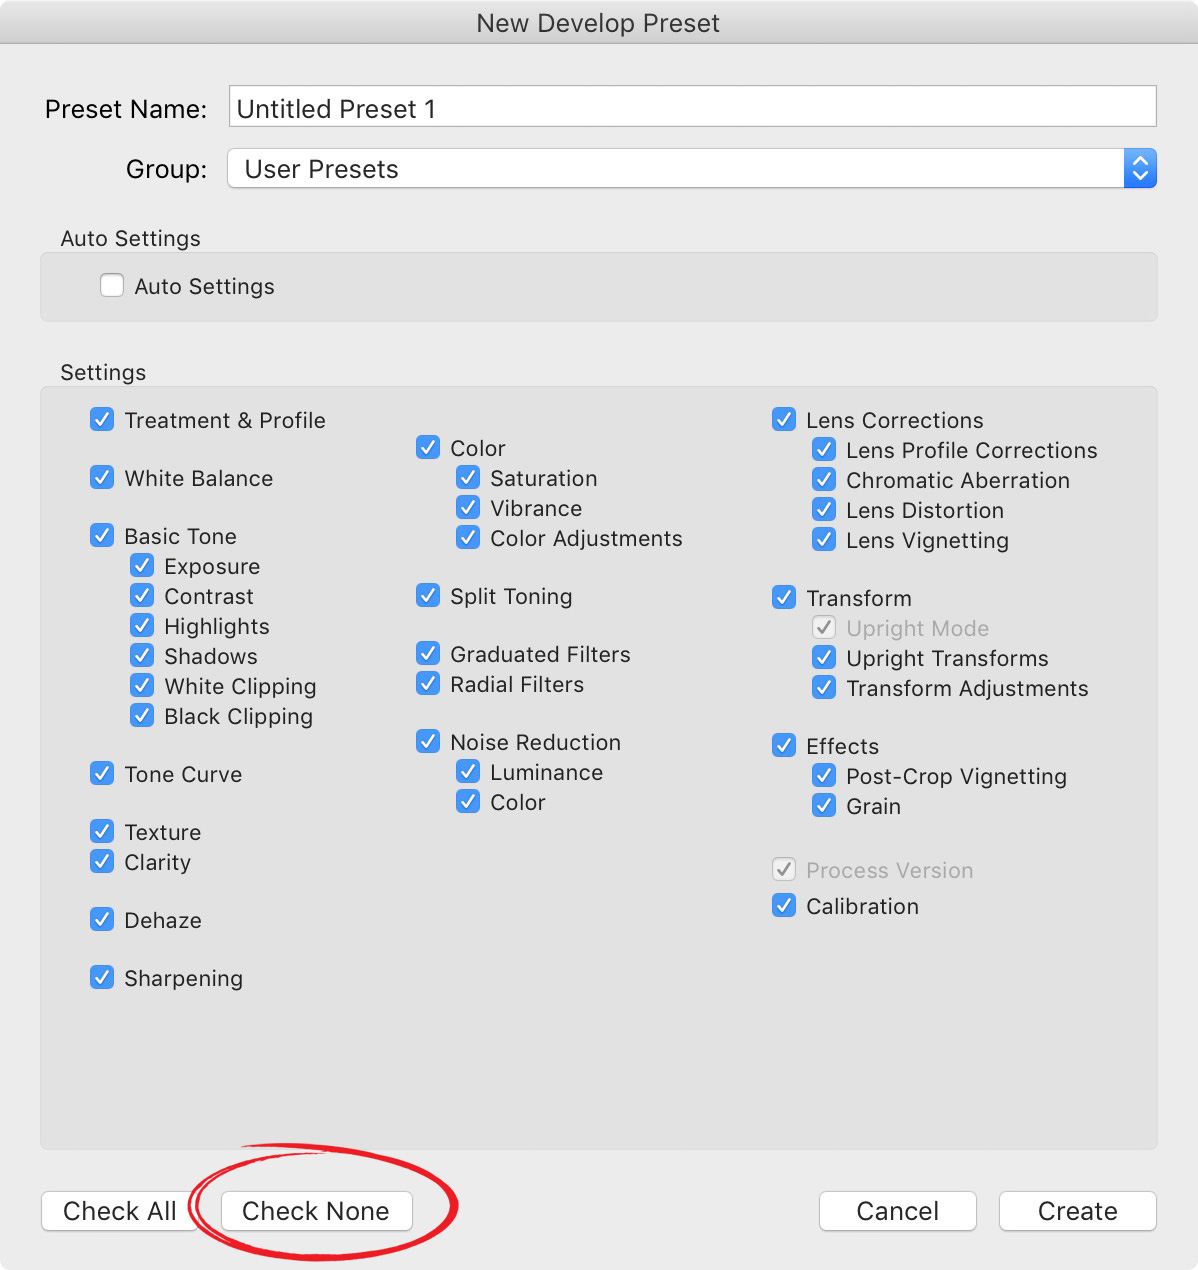Image resolution: width=1198 pixels, height=1270 pixels.
Task: Disable the Grain checkbox under Effects
Action: (823, 805)
